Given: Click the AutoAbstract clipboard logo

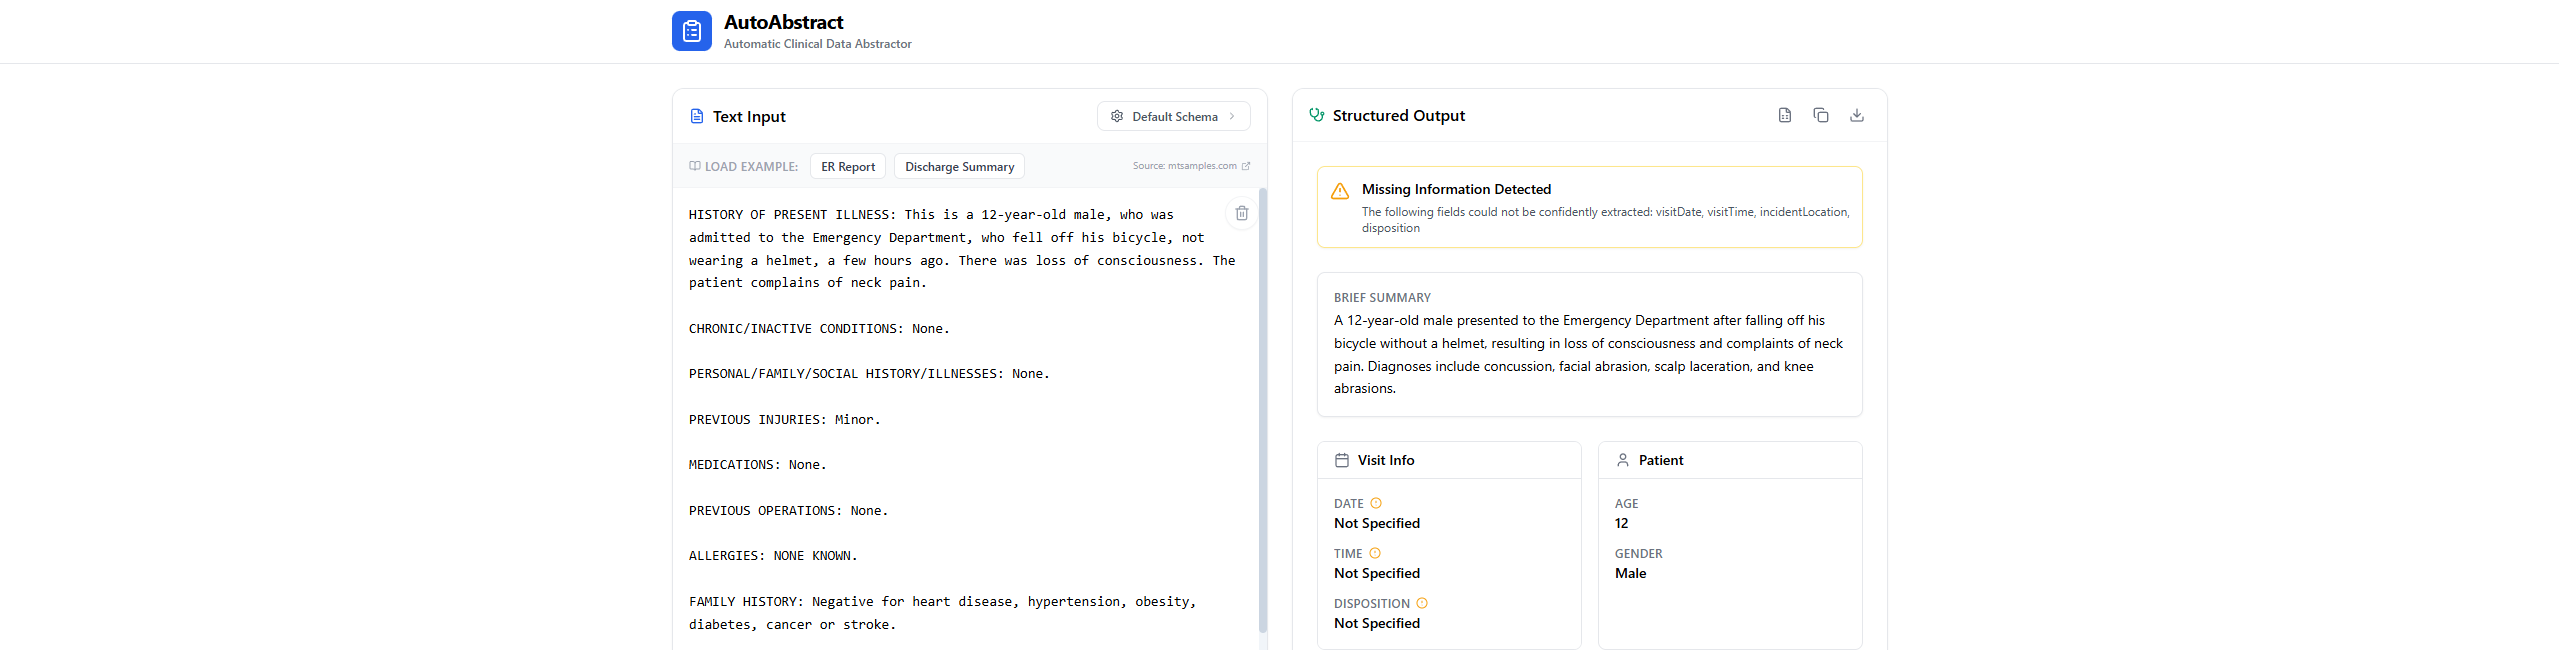Looking at the screenshot, I should [691, 31].
